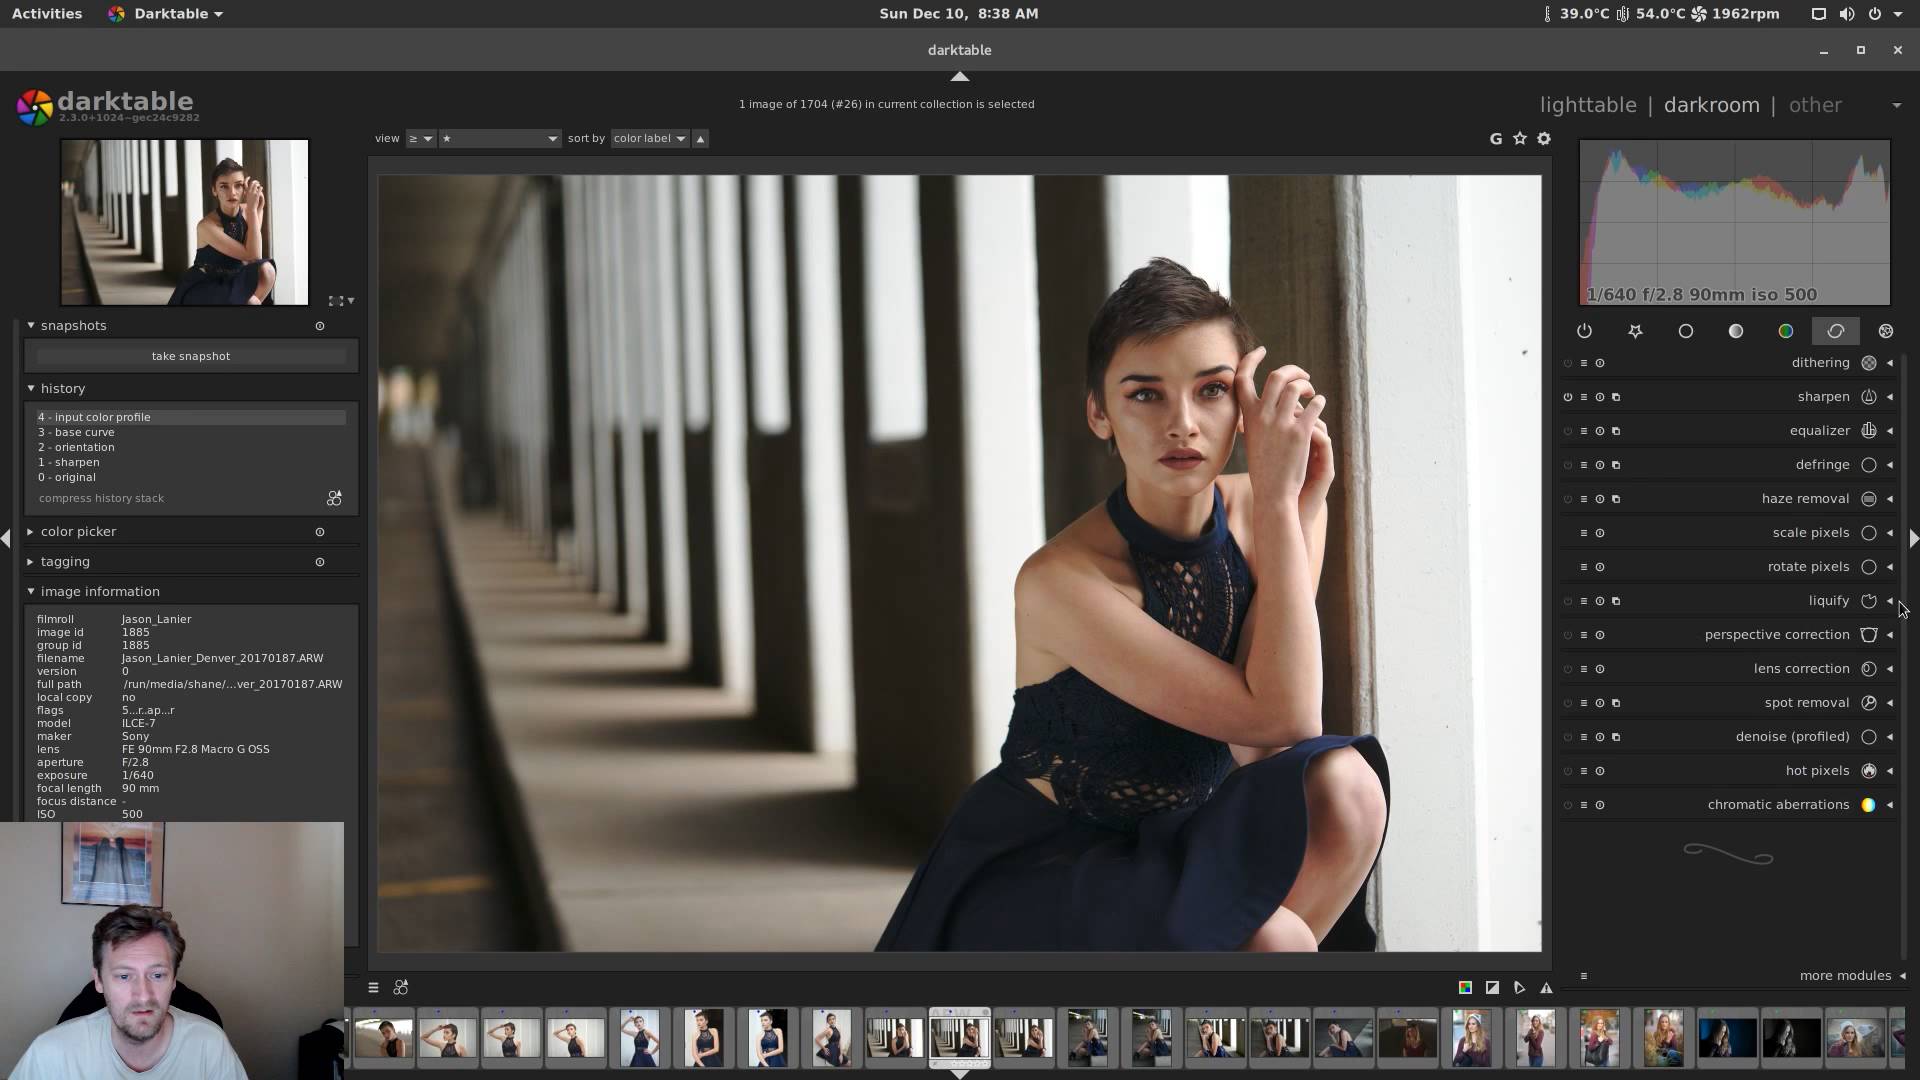Toggle softproofing icon in bottom toolbar

tap(1519, 988)
